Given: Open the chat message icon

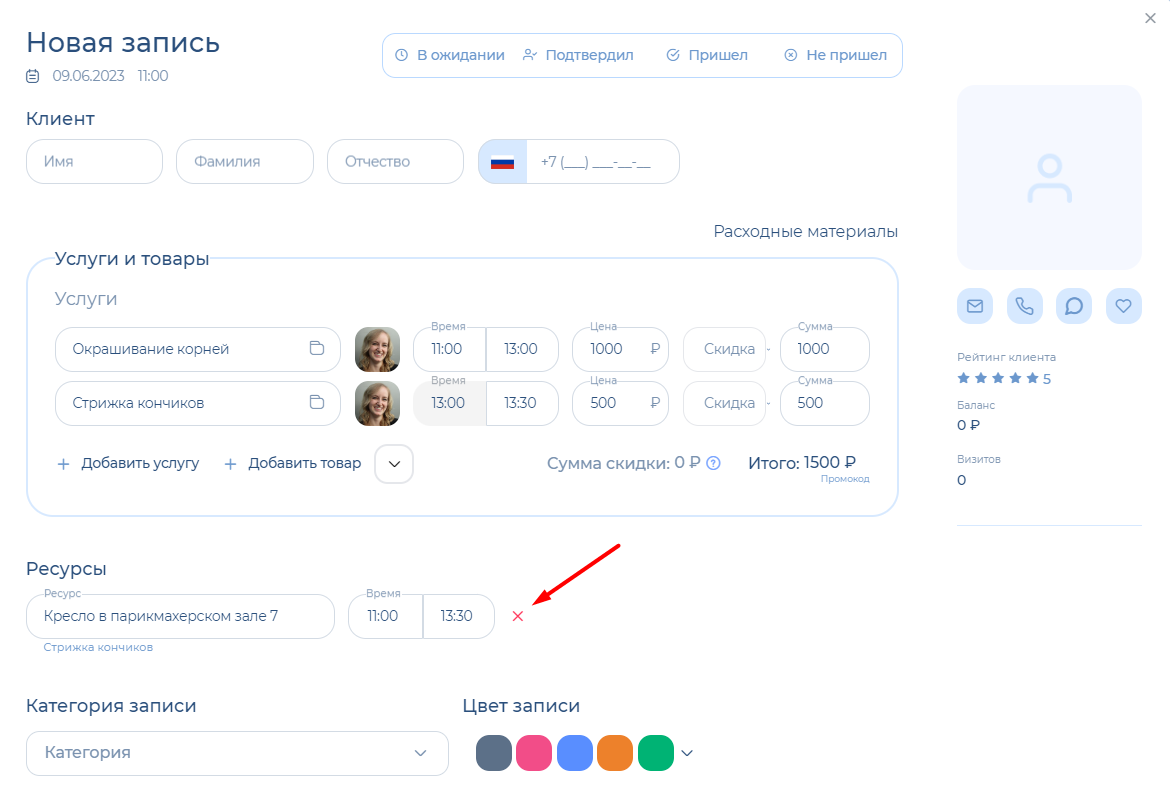Looking at the screenshot, I should [1074, 306].
